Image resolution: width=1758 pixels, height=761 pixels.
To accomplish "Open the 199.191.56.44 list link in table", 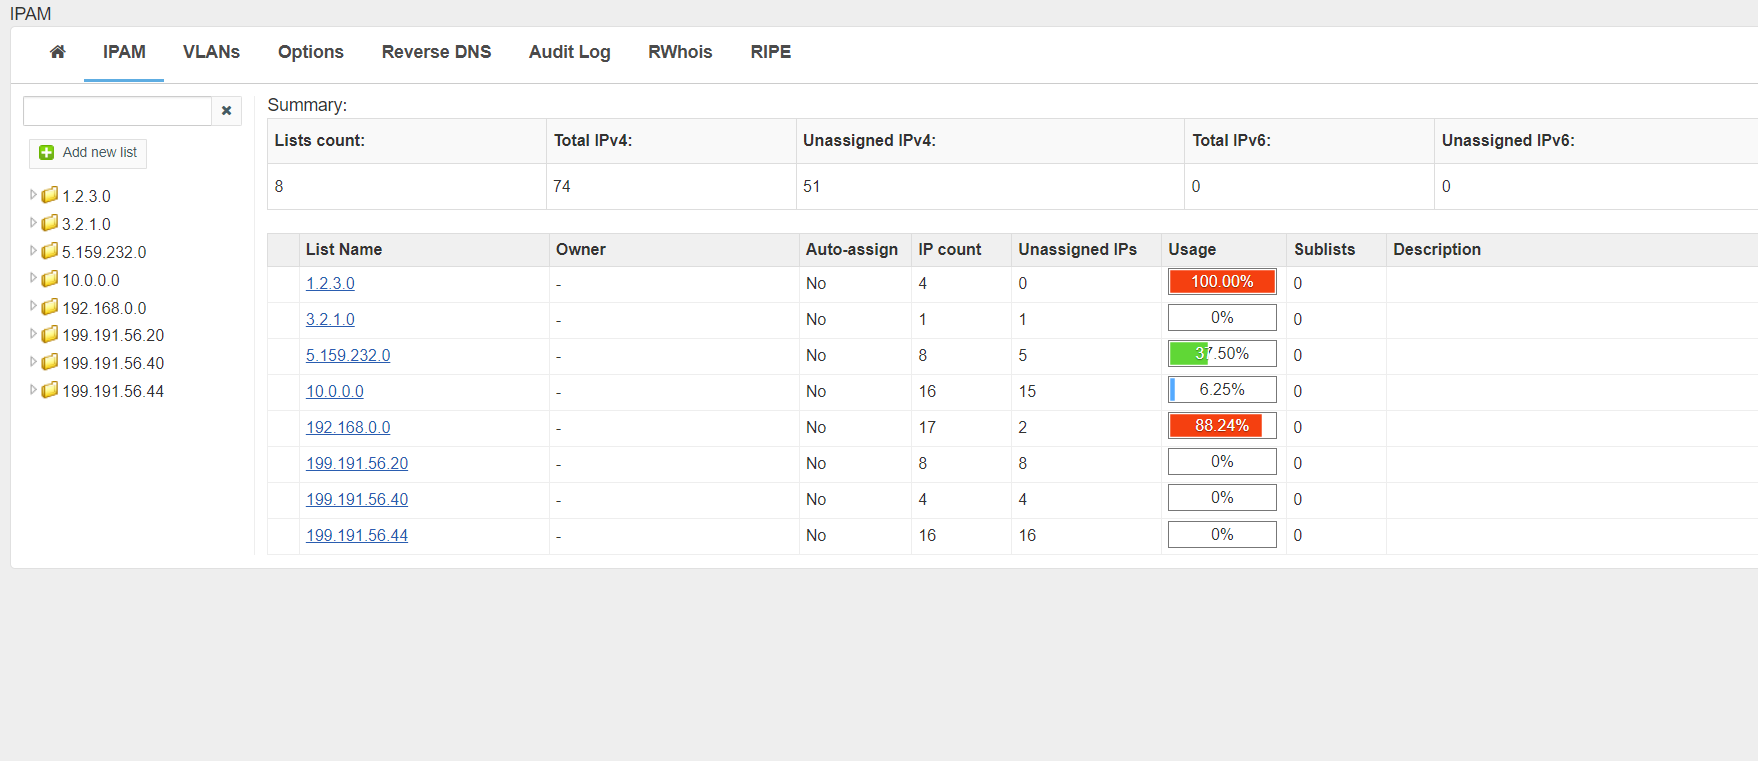I will [x=357, y=535].
